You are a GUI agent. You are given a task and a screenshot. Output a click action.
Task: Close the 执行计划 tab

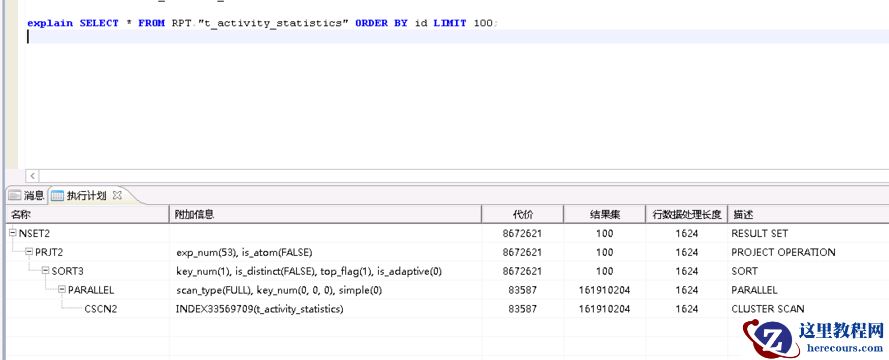[x=117, y=196]
